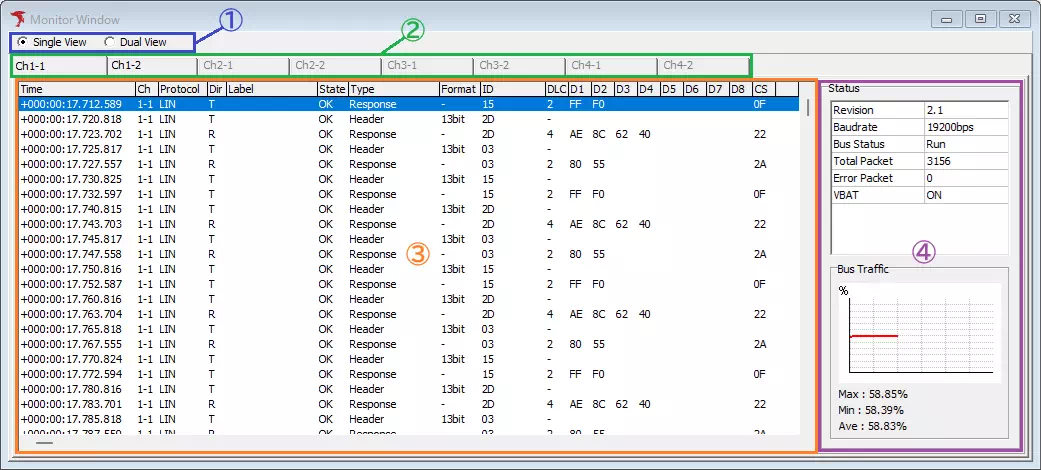Select the Ch4-2 channel tab

(702, 66)
